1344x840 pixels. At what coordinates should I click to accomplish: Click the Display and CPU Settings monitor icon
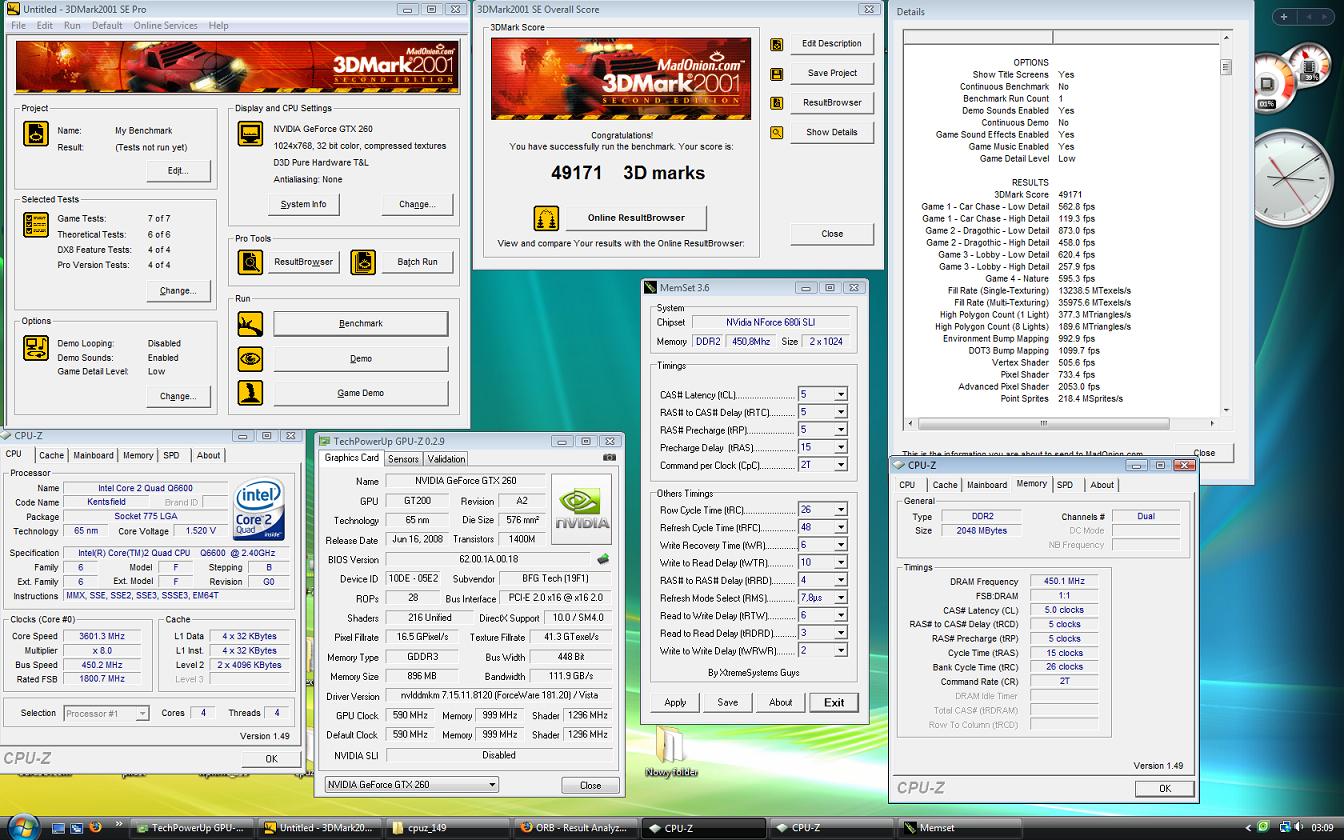coord(250,134)
